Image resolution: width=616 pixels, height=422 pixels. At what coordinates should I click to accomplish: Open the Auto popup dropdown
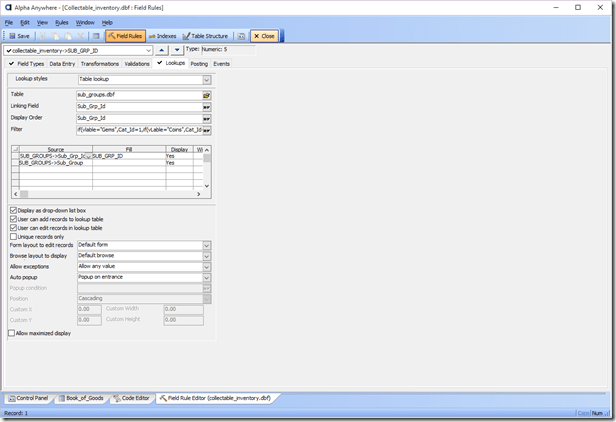(206, 278)
